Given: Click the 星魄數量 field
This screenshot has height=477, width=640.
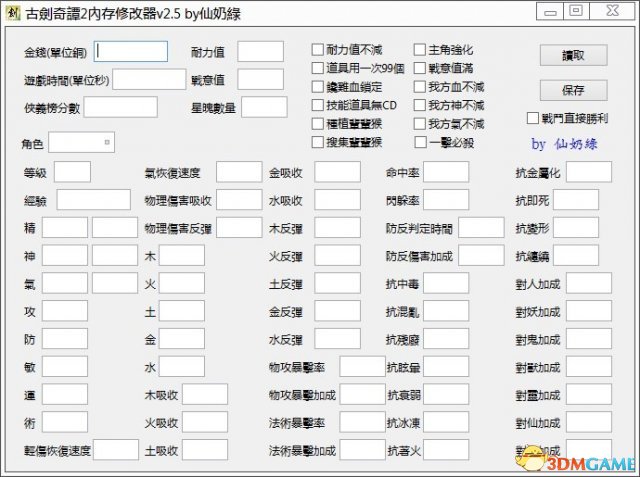Looking at the screenshot, I should 264,107.
